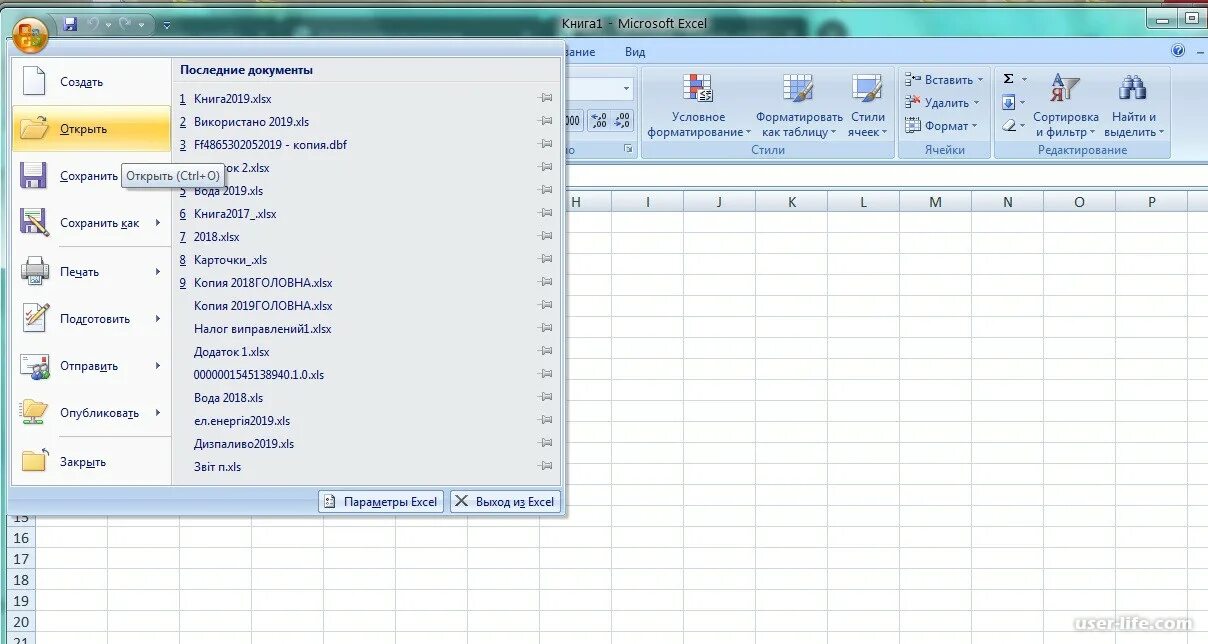
Task: Pin Карточки_.xls to recent list
Action: tap(546, 259)
